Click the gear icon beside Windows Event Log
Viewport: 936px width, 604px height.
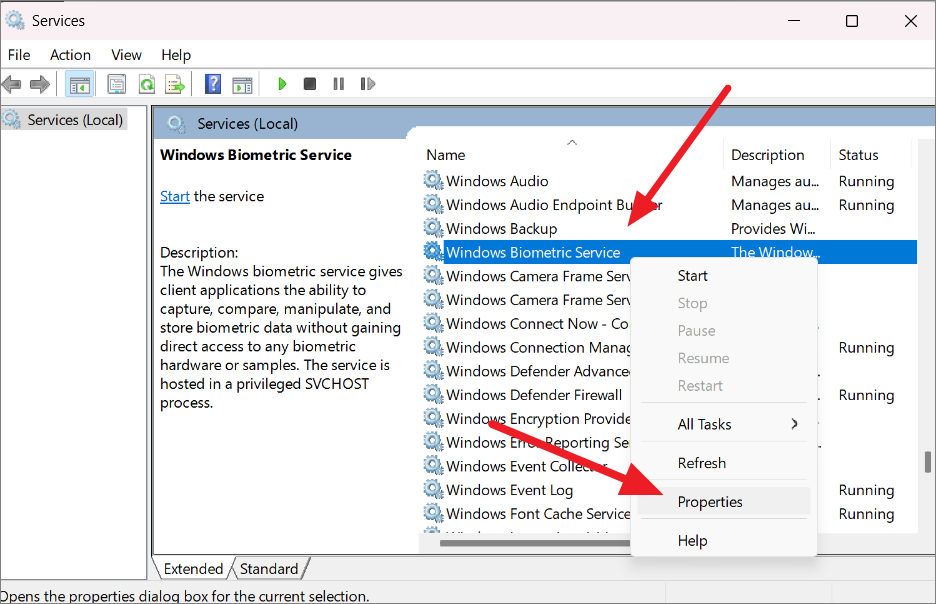[433, 489]
